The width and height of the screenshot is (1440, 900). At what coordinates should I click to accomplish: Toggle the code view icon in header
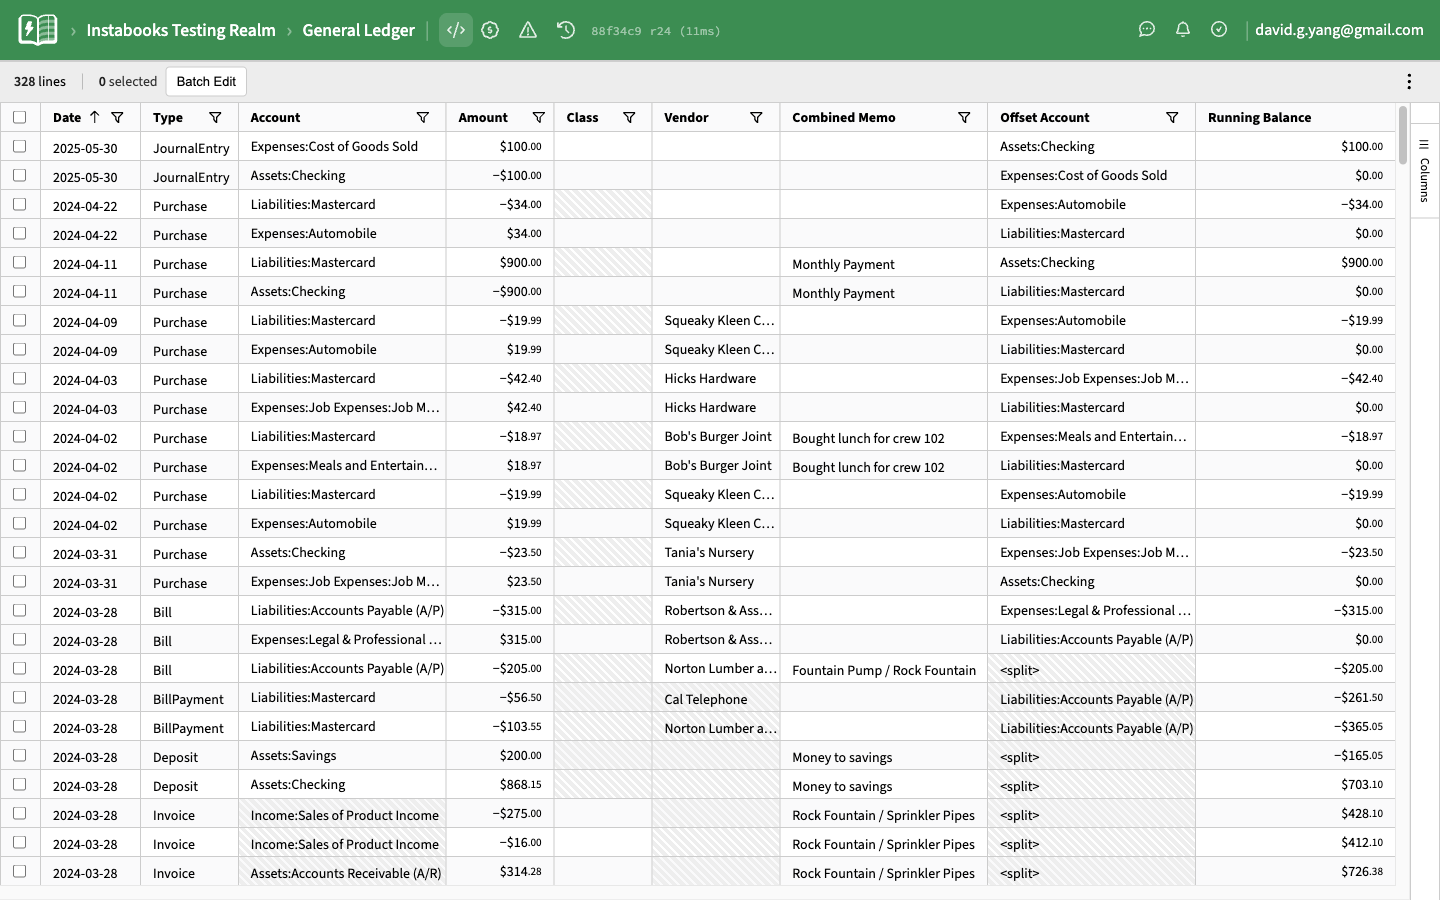click(455, 30)
